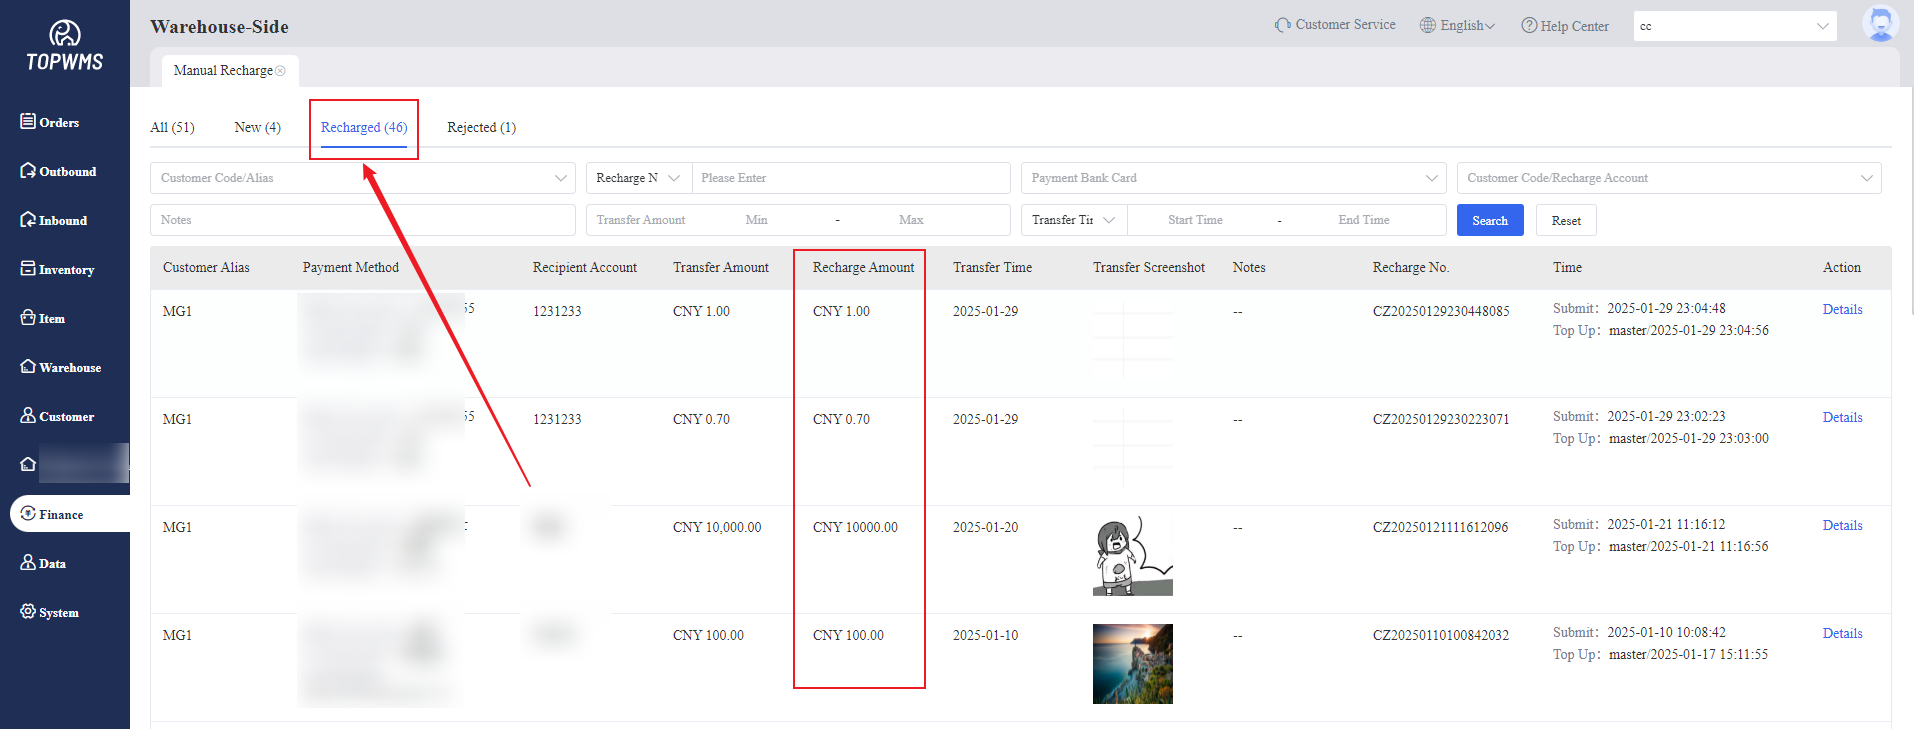Image resolution: width=1914 pixels, height=729 pixels.
Task: Open Details for recharge CZ20250129230448085
Action: point(1842,310)
